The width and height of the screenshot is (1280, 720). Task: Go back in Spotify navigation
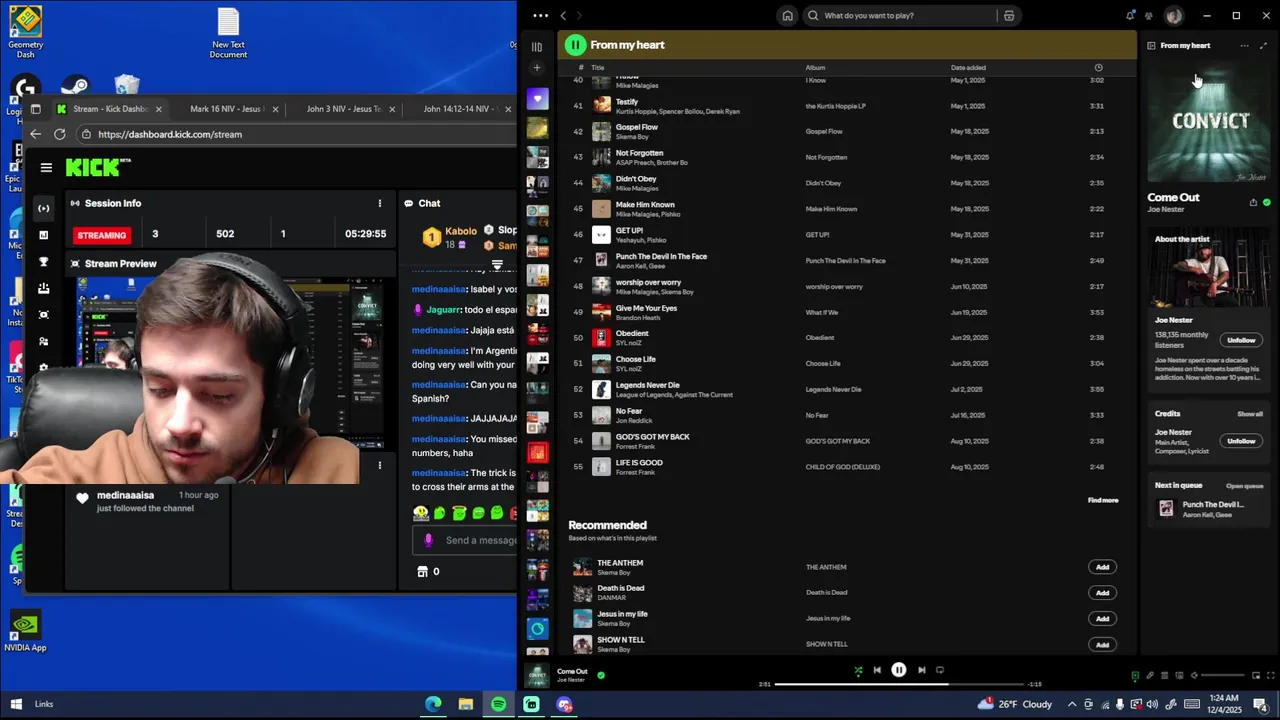tap(563, 15)
